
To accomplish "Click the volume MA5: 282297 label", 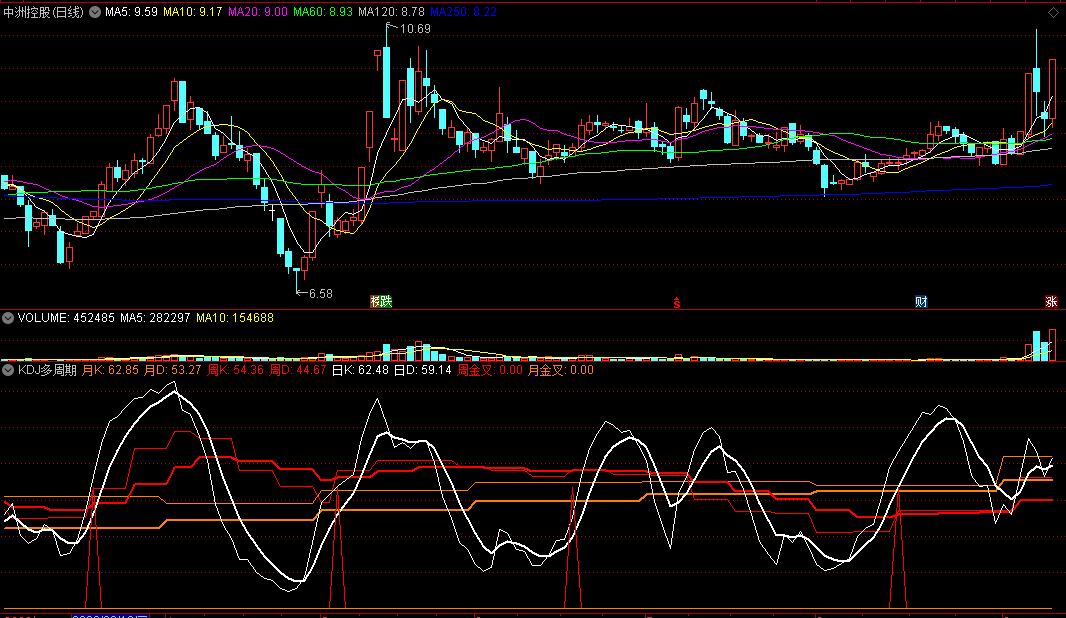I will 155,317.
